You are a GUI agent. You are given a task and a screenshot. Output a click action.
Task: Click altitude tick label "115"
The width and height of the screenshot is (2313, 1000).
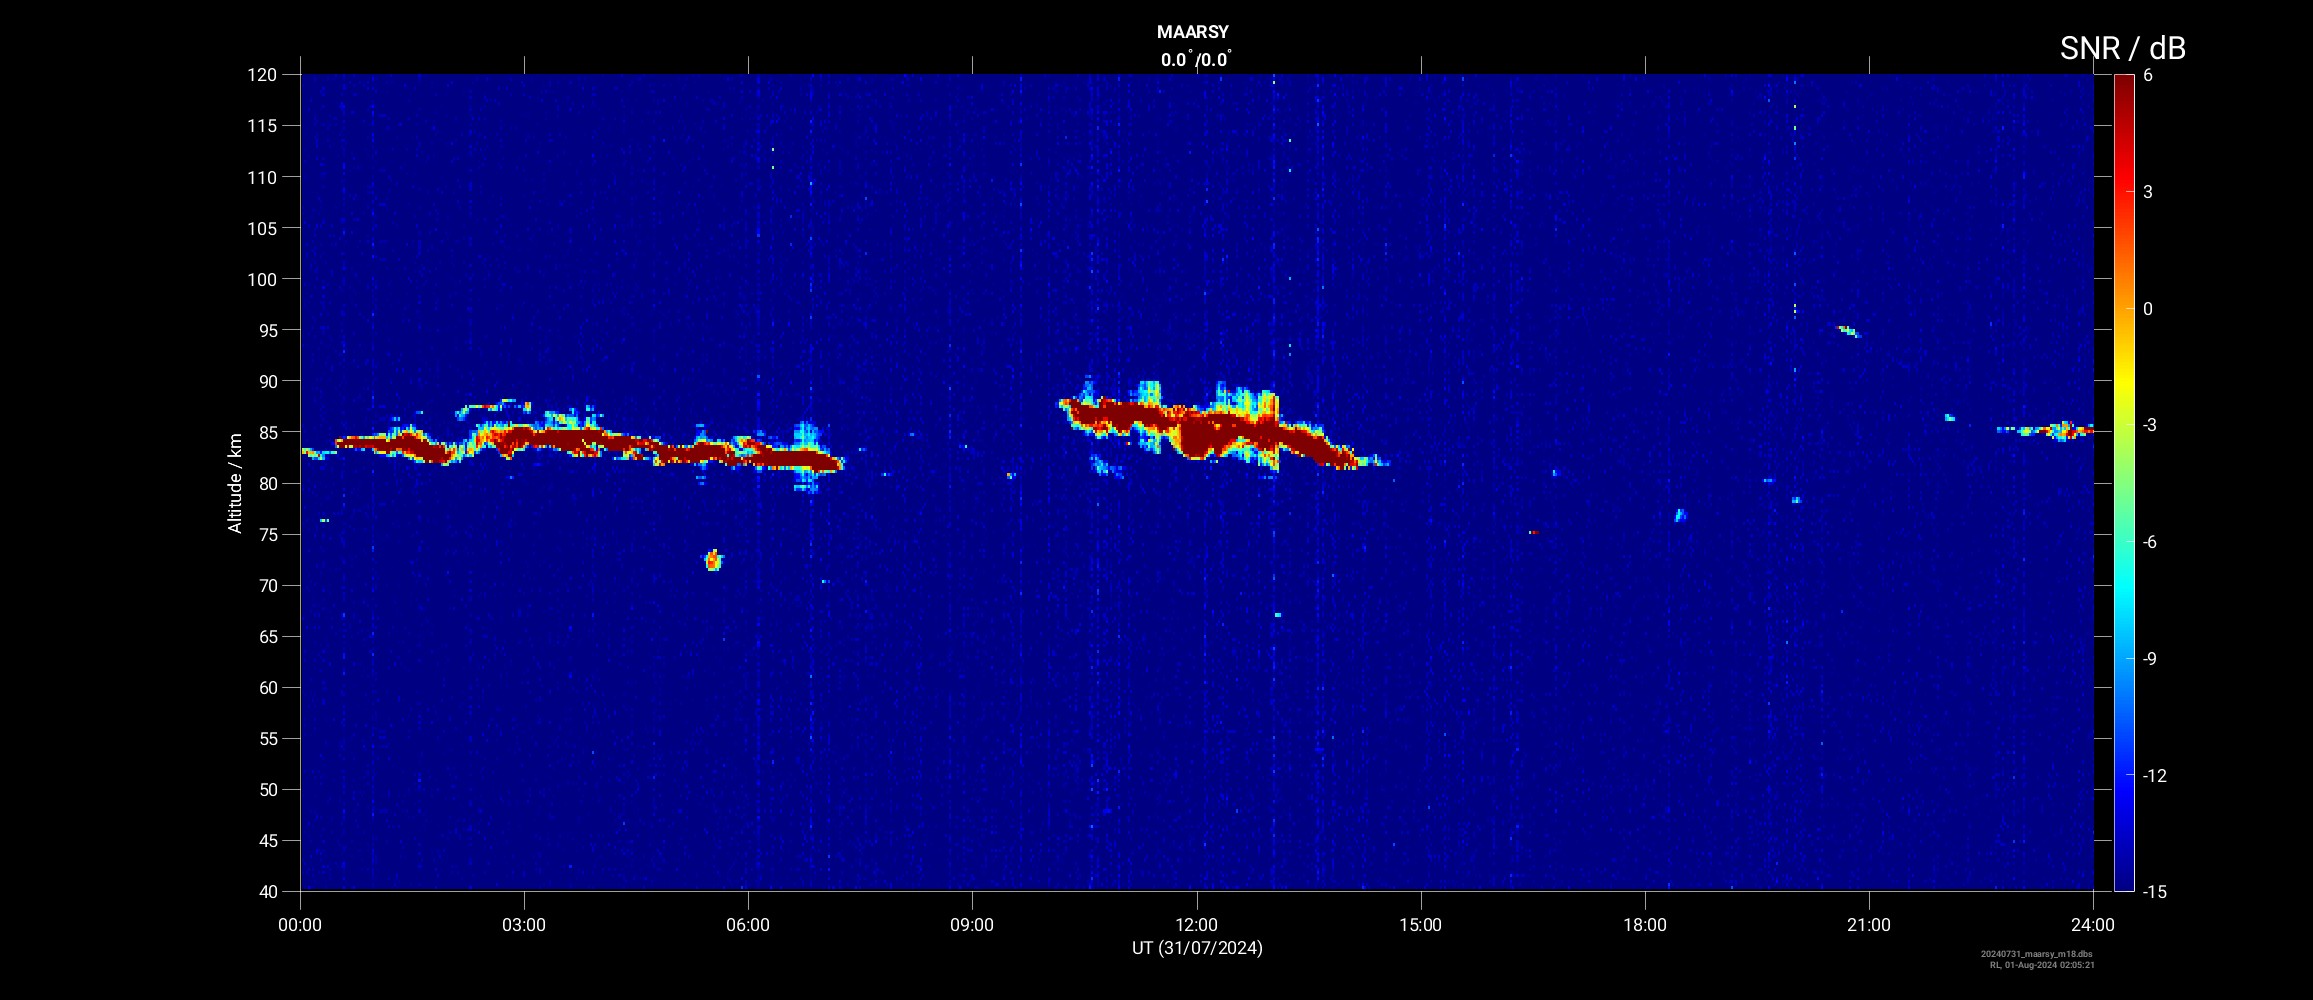tap(262, 126)
